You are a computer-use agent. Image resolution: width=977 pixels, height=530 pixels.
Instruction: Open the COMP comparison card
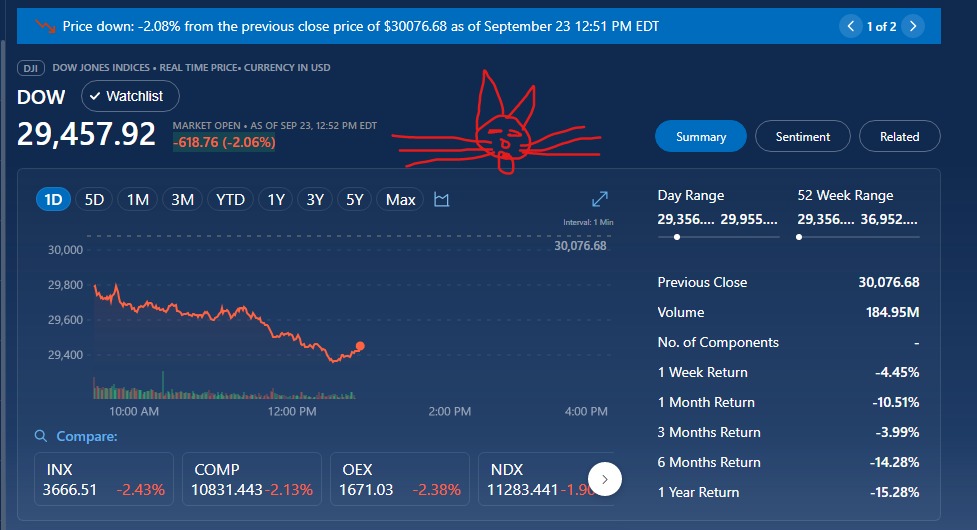(252, 480)
